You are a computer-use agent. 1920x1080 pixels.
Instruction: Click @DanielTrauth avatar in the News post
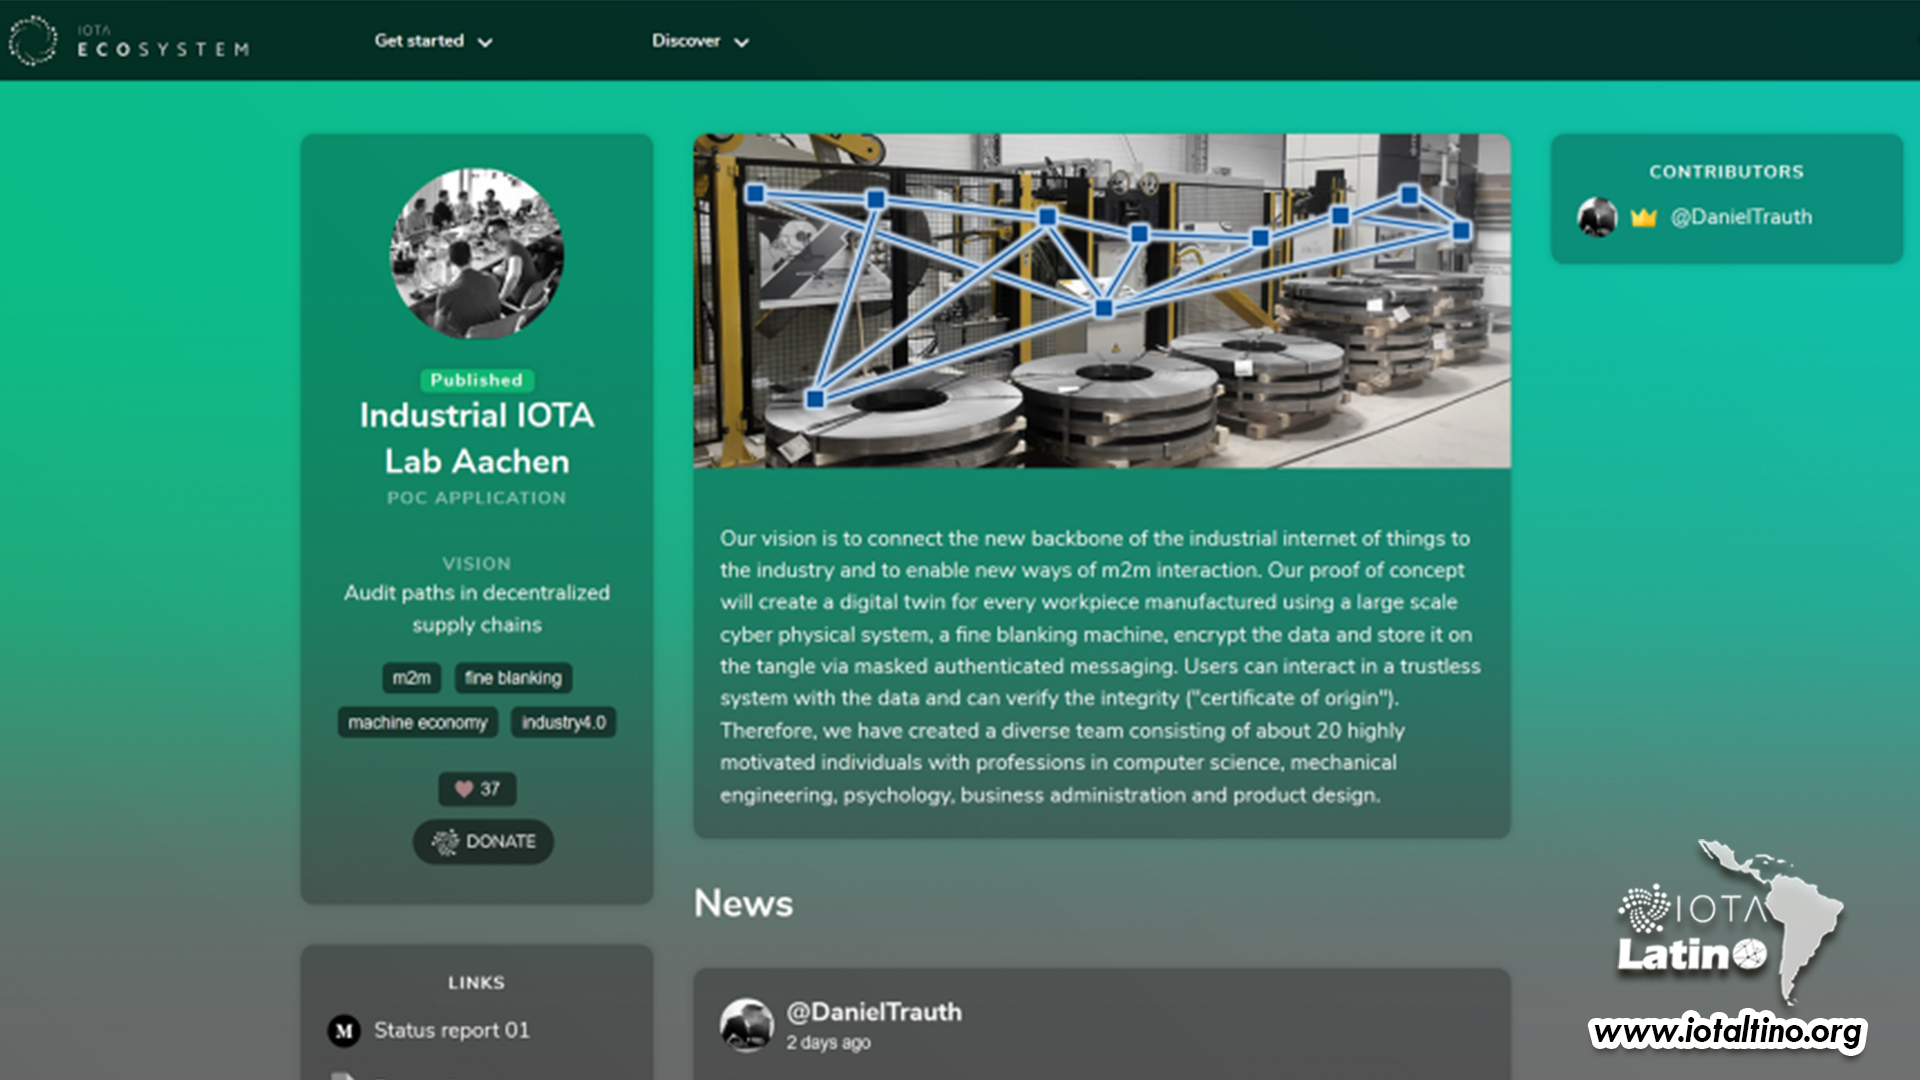pos(746,1025)
